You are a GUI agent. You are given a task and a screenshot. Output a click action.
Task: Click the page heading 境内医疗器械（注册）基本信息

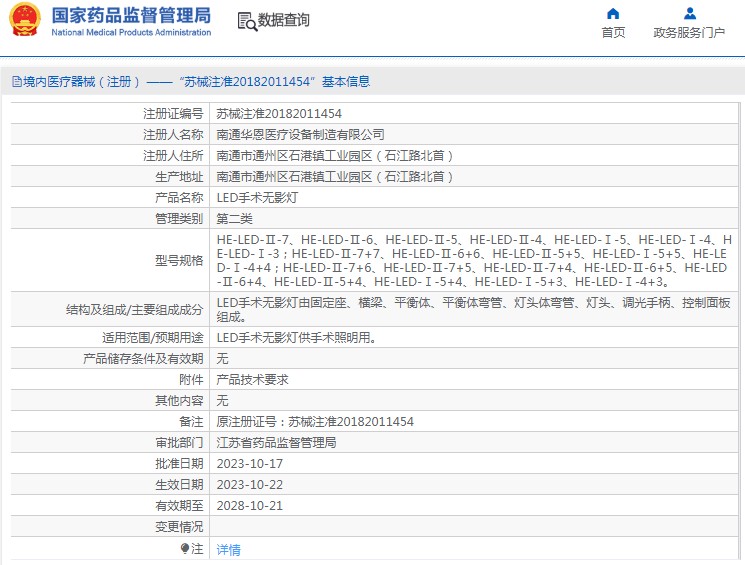[x=196, y=82]
